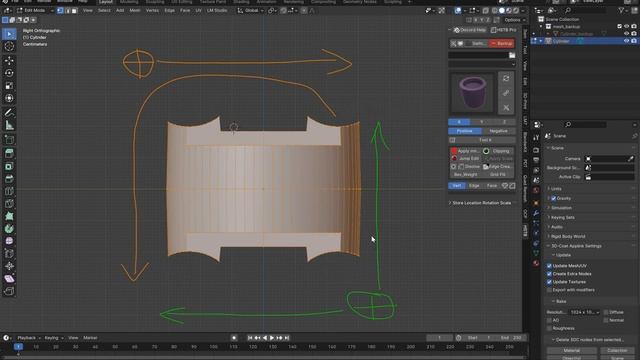The image size is (640, 360).
Task: Select the Poly Build tool
Action: pyautogui.click(x=9, y=216)
